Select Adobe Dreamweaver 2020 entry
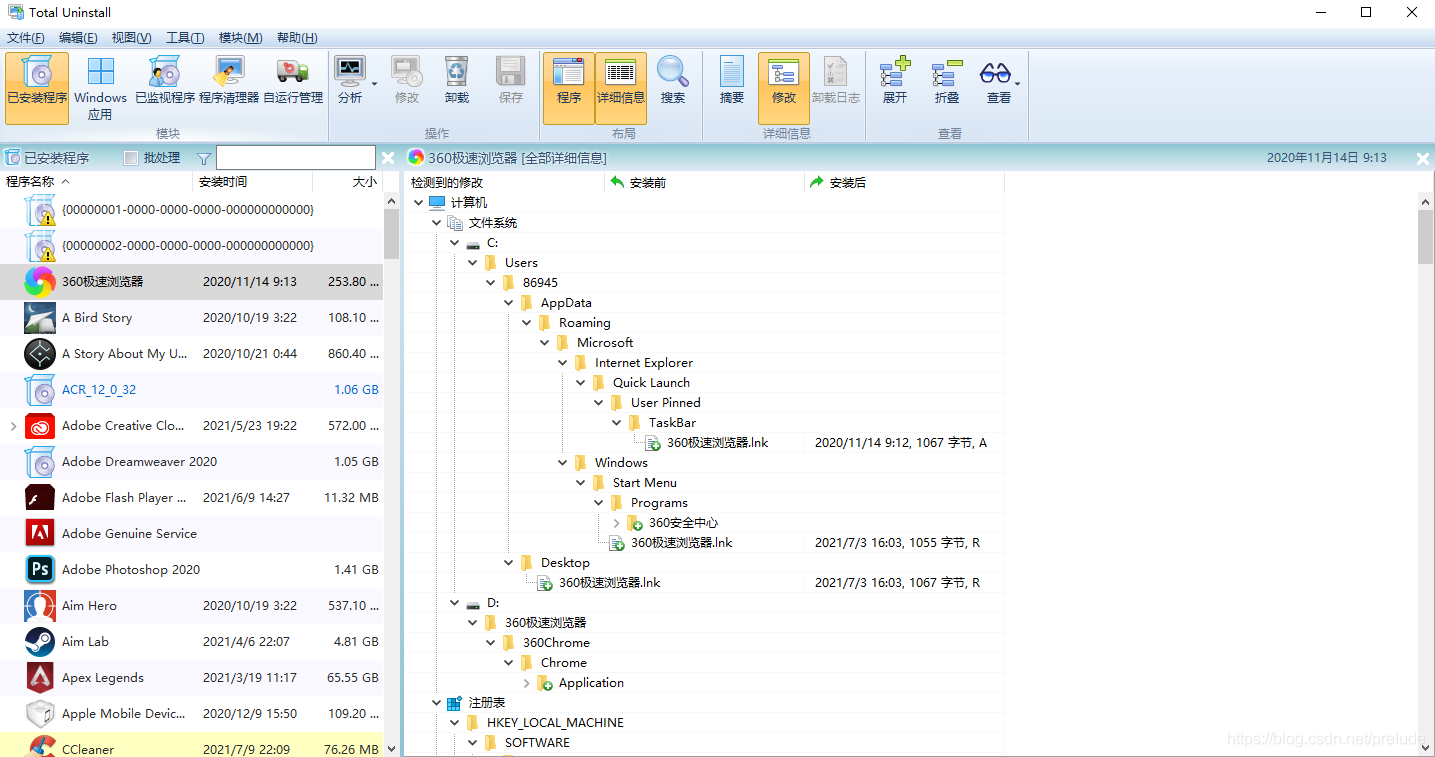1435x757 pixels. point(191,462)
